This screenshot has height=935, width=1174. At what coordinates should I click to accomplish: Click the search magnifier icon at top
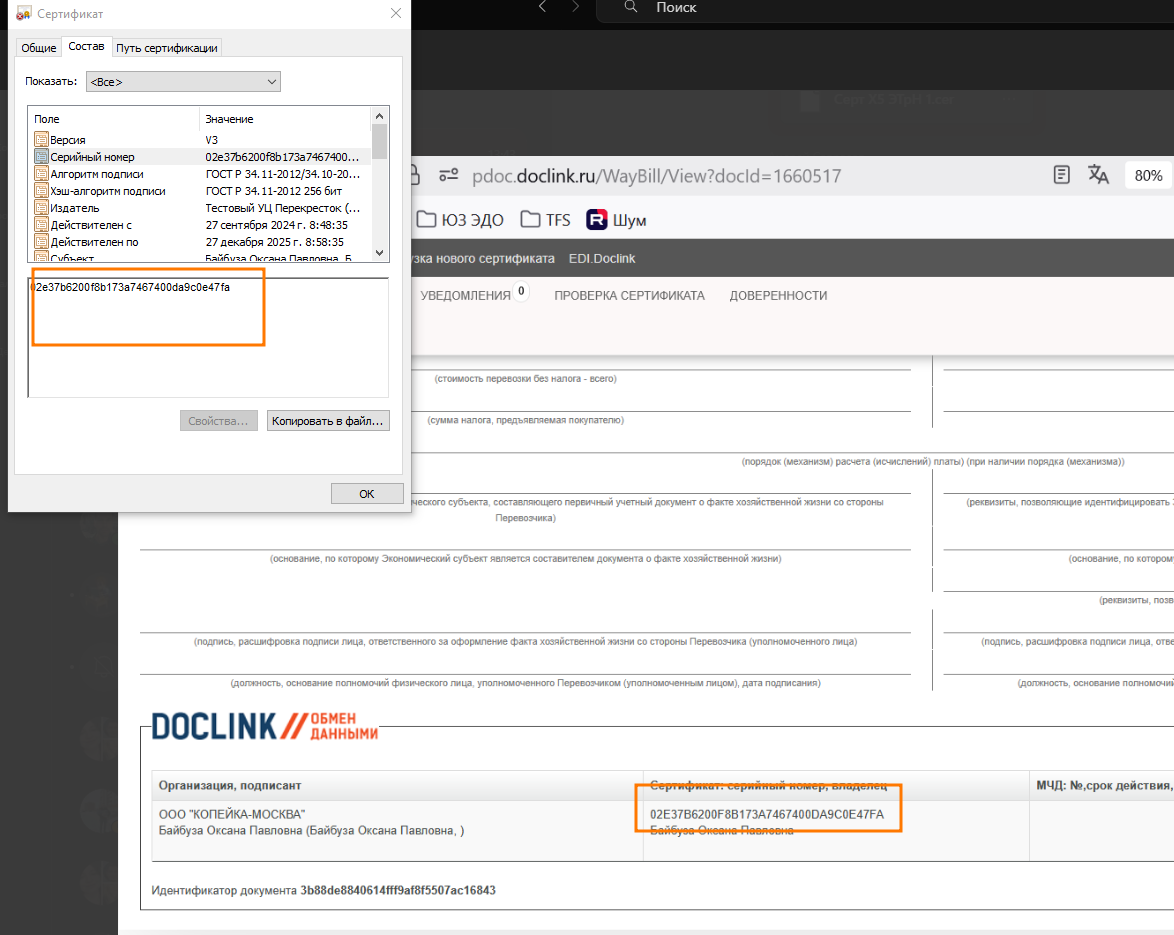pyautogui.click(x=631, y=7)
